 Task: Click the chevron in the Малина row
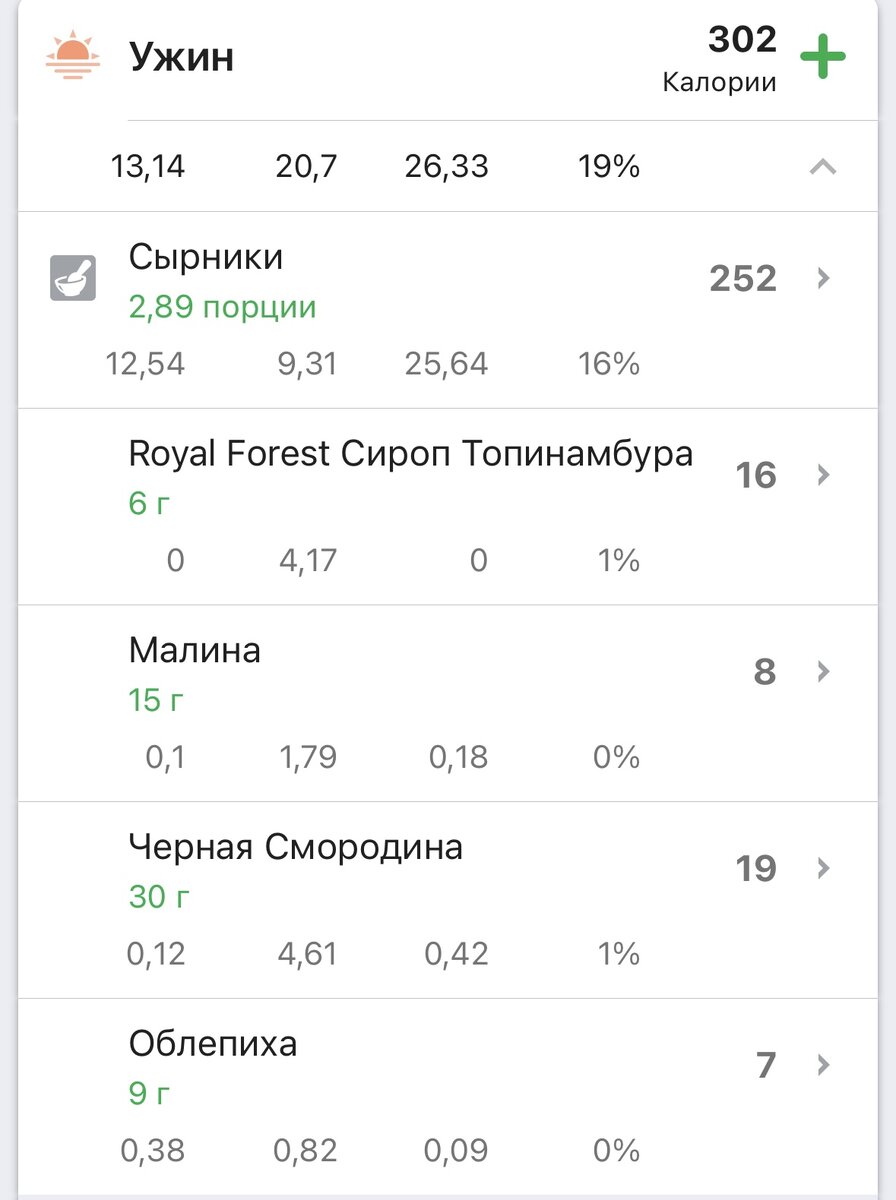(x=824, y=671)
